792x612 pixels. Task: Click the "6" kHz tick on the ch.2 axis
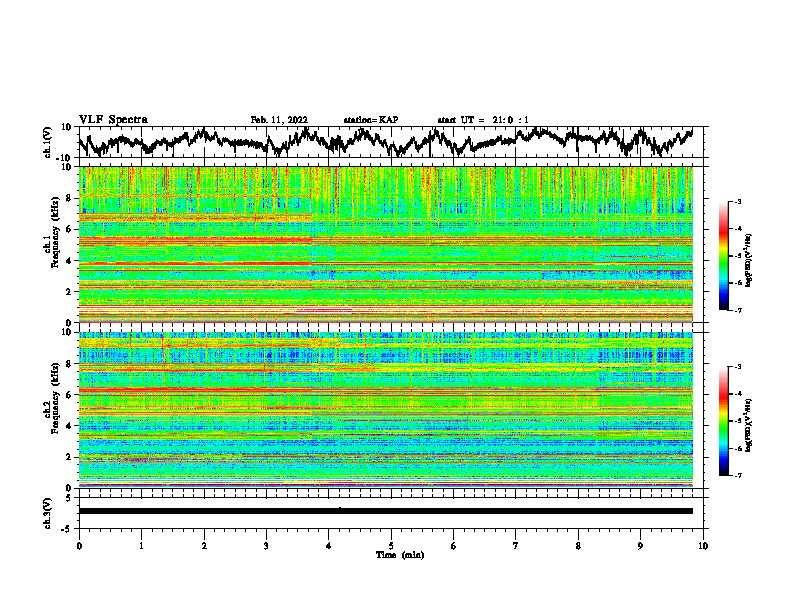point(71,395)
